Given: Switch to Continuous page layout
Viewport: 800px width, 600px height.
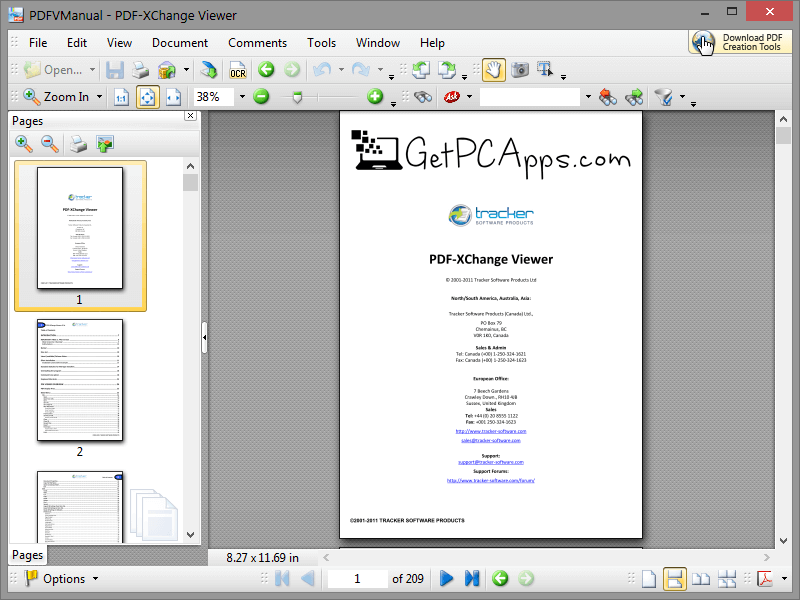Looking at the screenshot, I should coord(674,579).
